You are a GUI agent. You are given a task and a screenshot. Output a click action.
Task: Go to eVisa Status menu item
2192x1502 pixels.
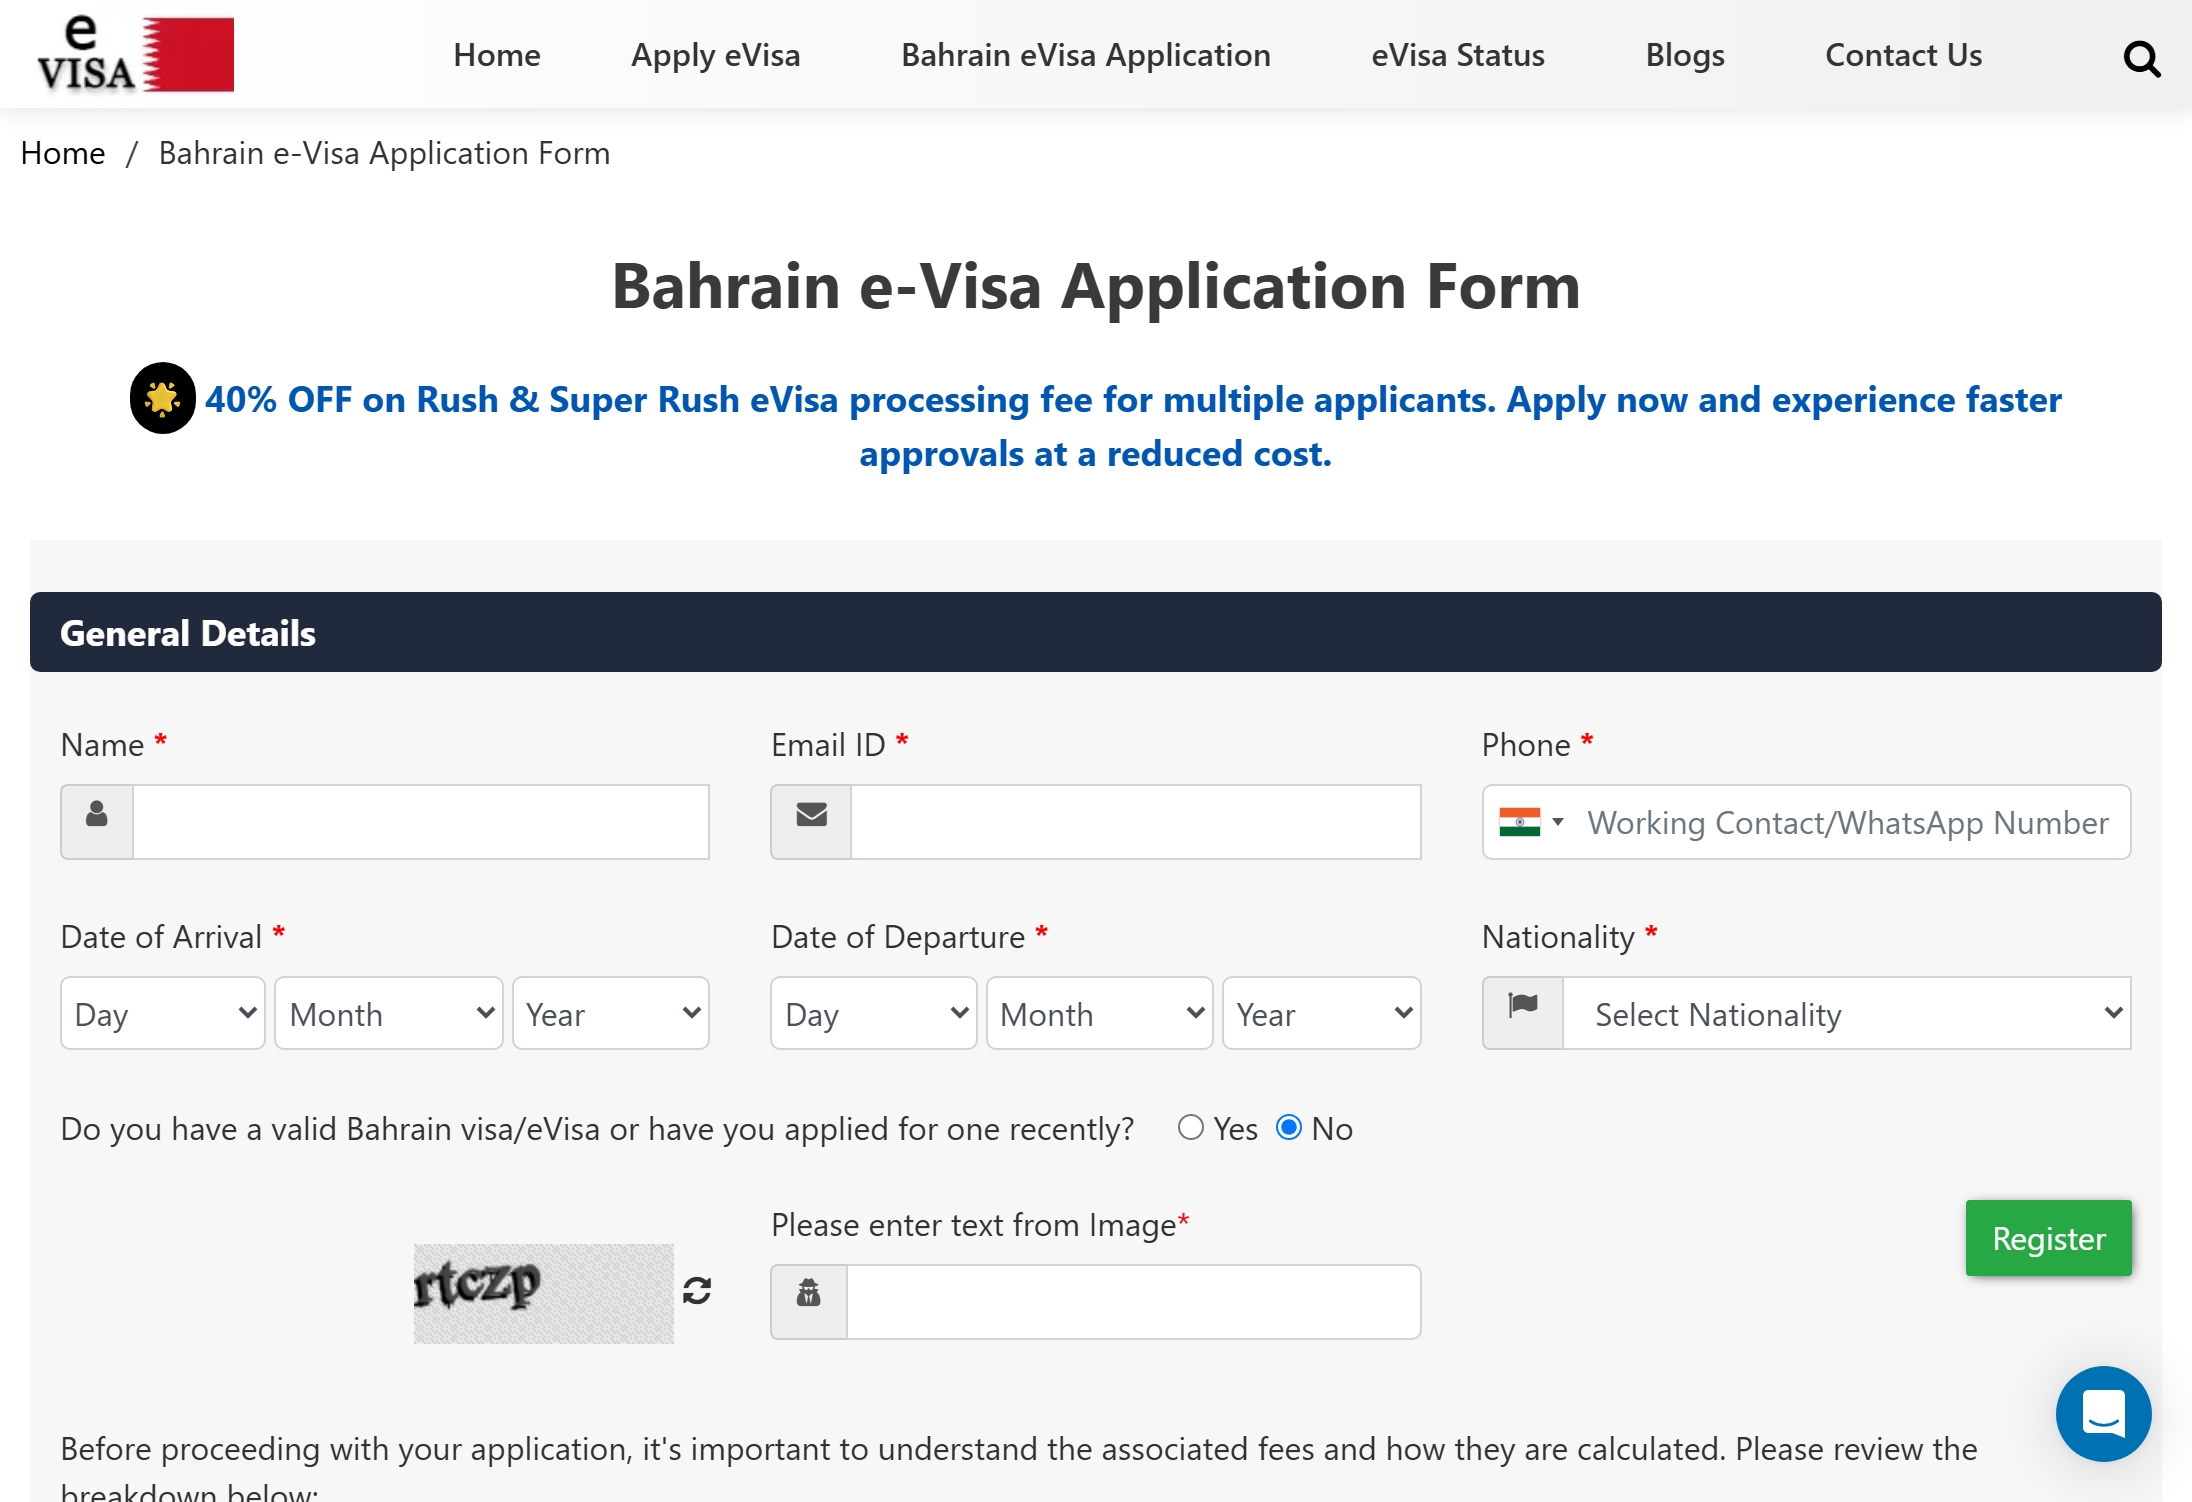tap(1457, 55)
